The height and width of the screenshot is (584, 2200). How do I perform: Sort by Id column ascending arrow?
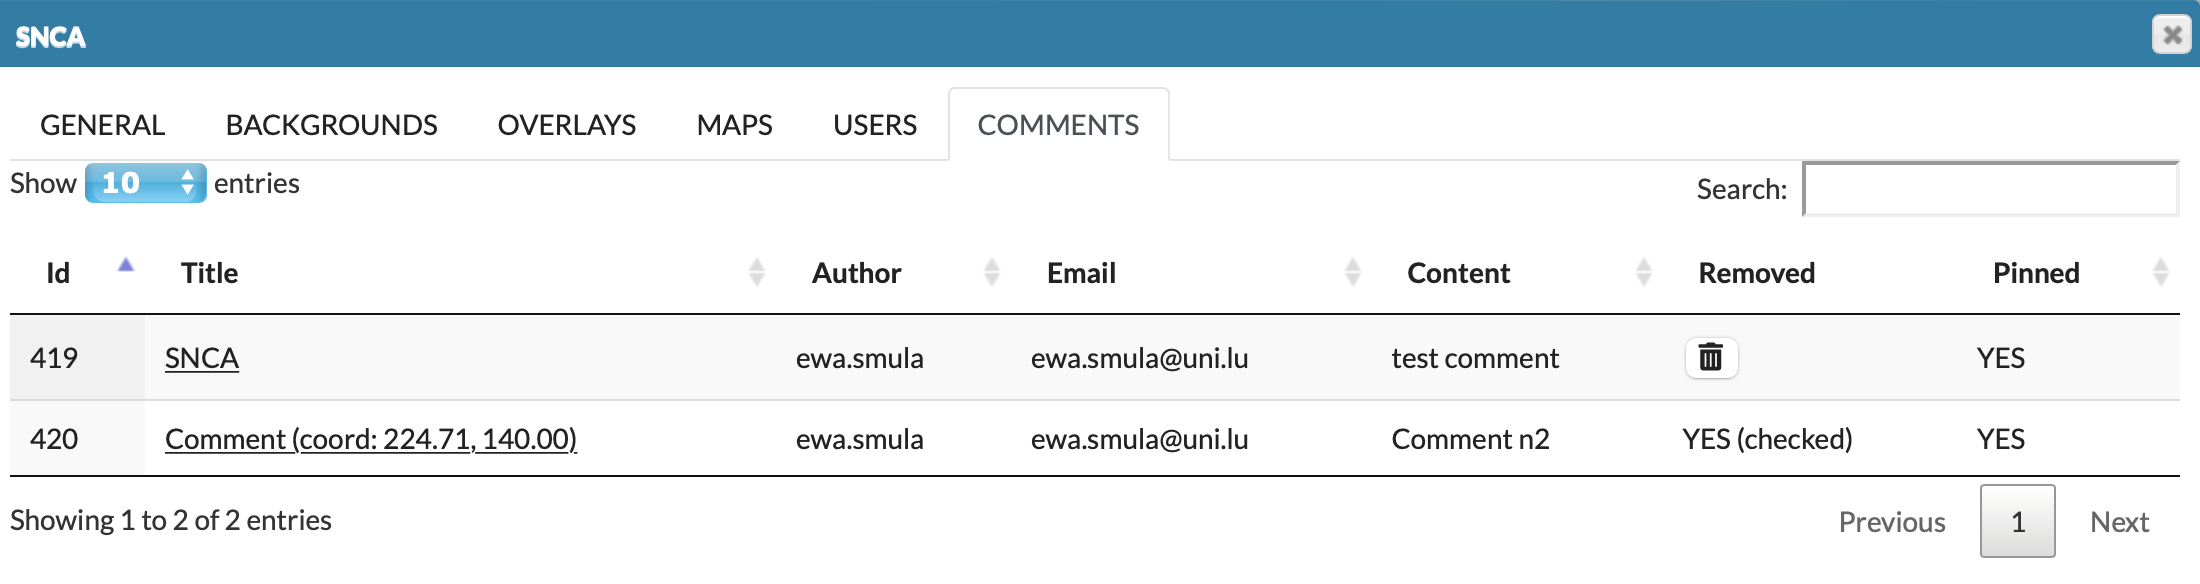[125, 266]
